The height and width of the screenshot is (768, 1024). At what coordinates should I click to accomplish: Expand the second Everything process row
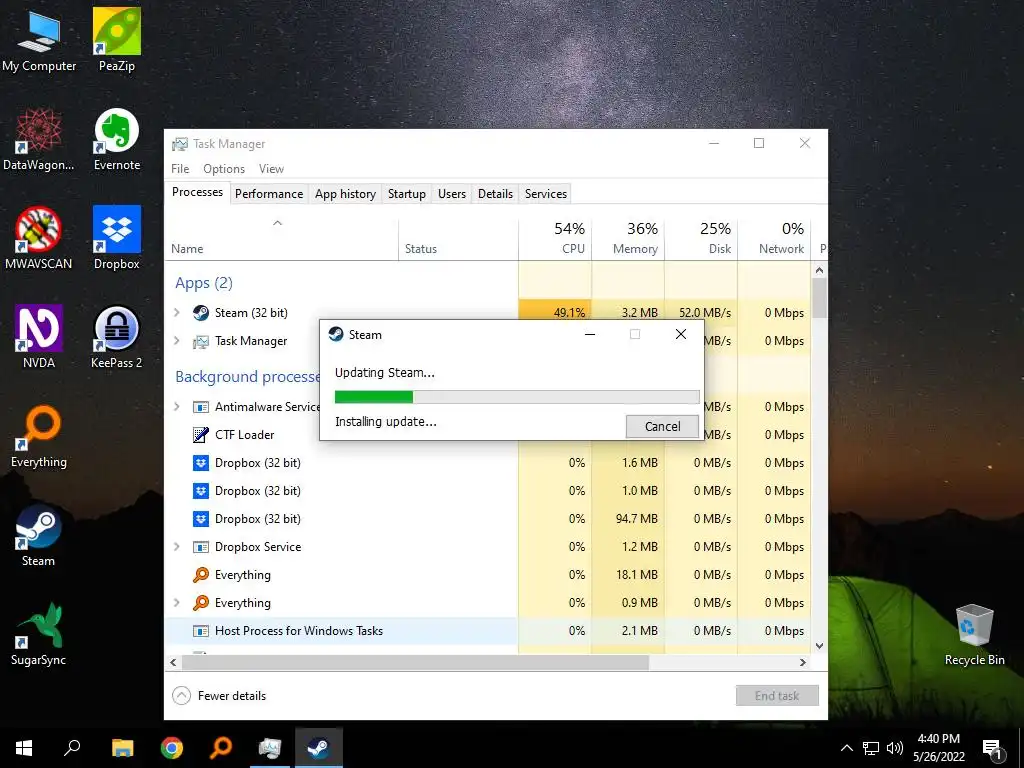pos(177,603)
